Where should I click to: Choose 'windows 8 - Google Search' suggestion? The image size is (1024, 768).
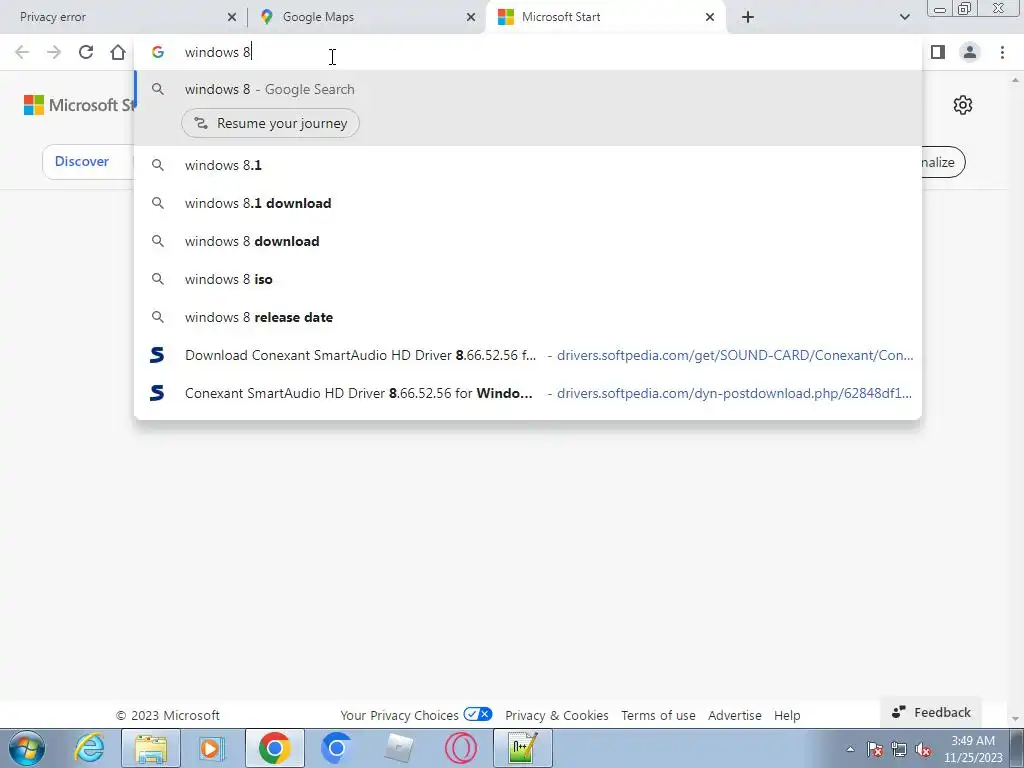pos(528,89)
